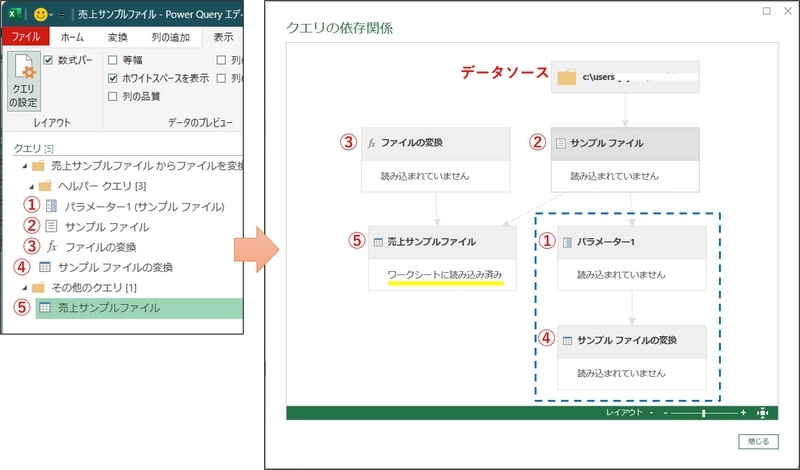Close the クエリの依存関係 dialog with X

pos(788,11)
